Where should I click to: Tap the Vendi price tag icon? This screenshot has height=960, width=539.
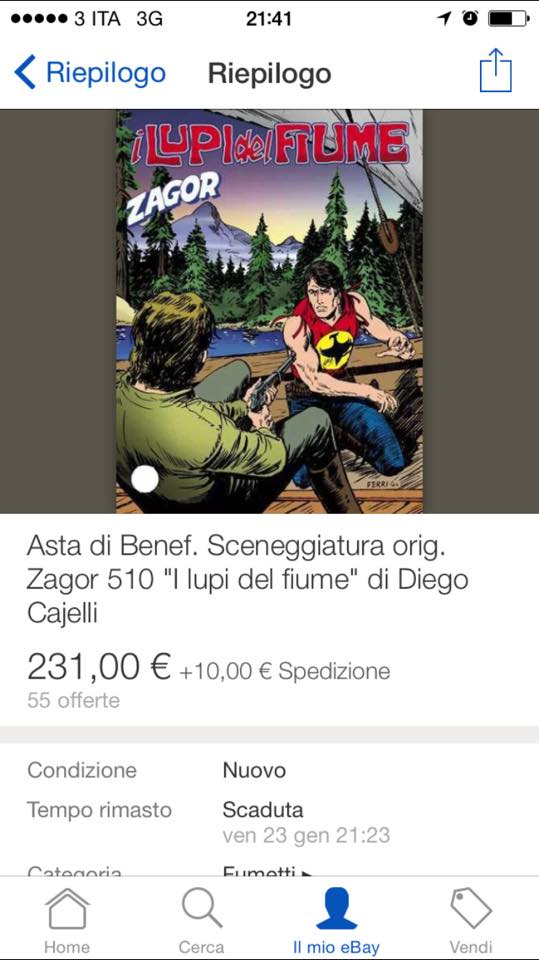pos(471,909)
